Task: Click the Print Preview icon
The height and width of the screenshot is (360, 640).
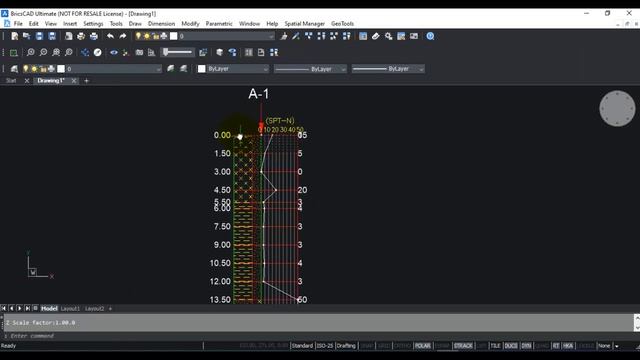Action: [x=69, y=36]
